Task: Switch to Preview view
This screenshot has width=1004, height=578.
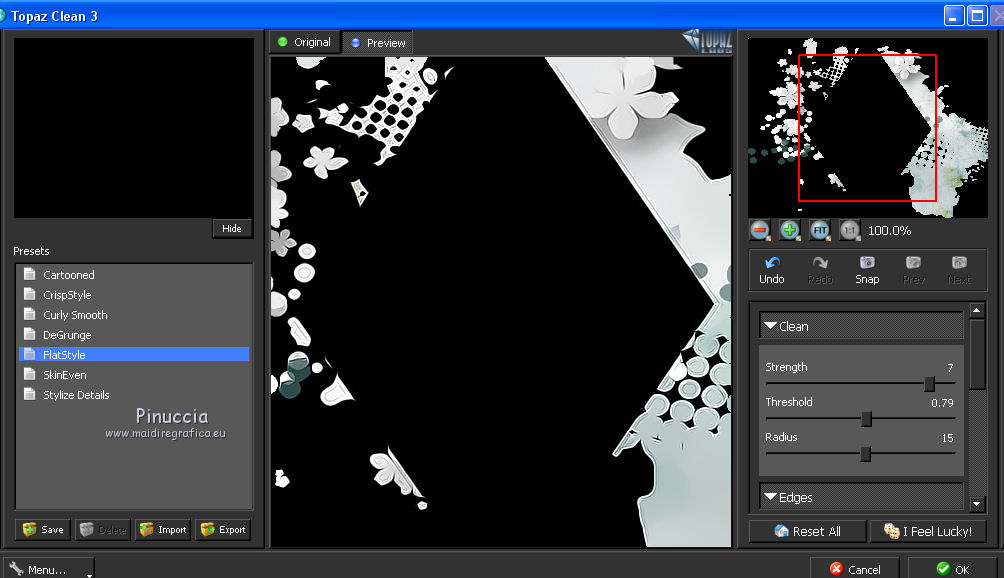Action: click(x=378, y=43)
